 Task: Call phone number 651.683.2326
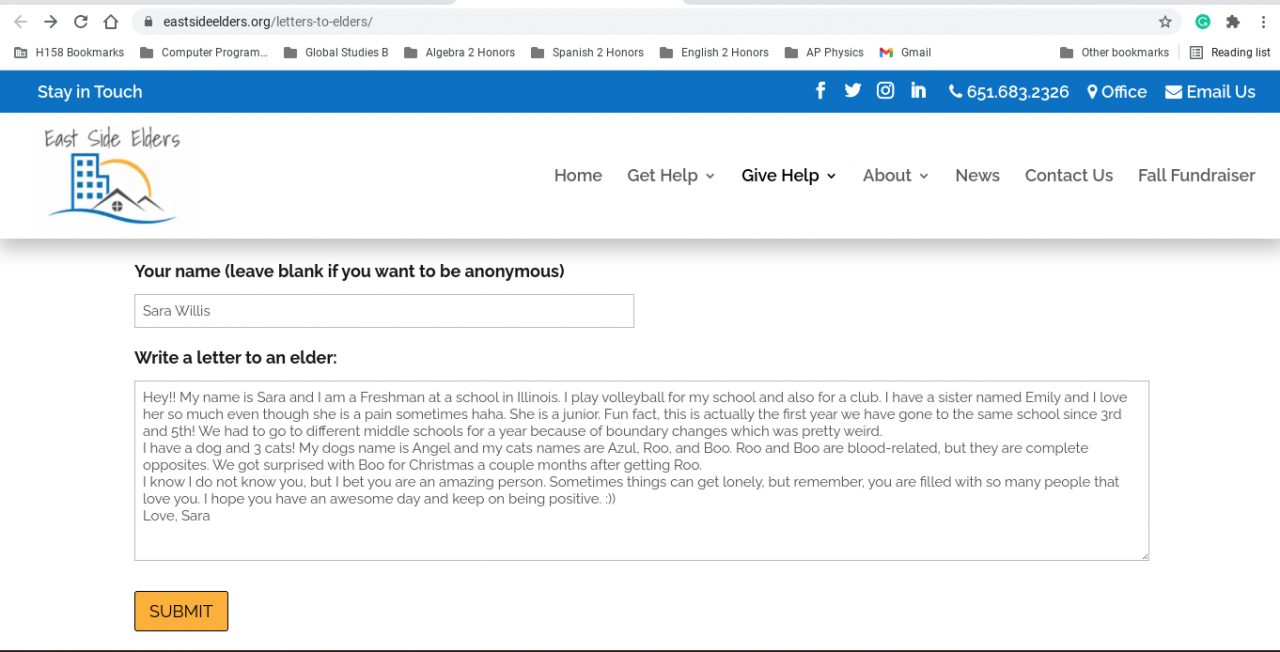tap(1009, 92)
